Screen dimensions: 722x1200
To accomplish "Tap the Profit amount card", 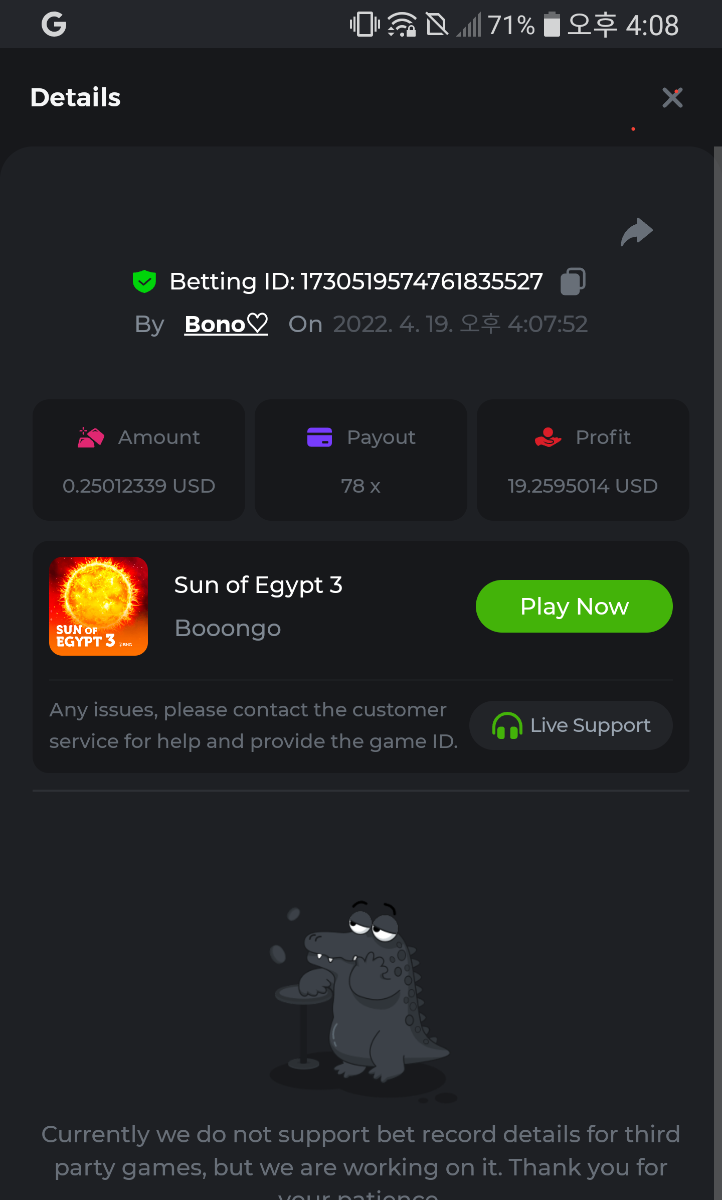I will pos(583,460).
